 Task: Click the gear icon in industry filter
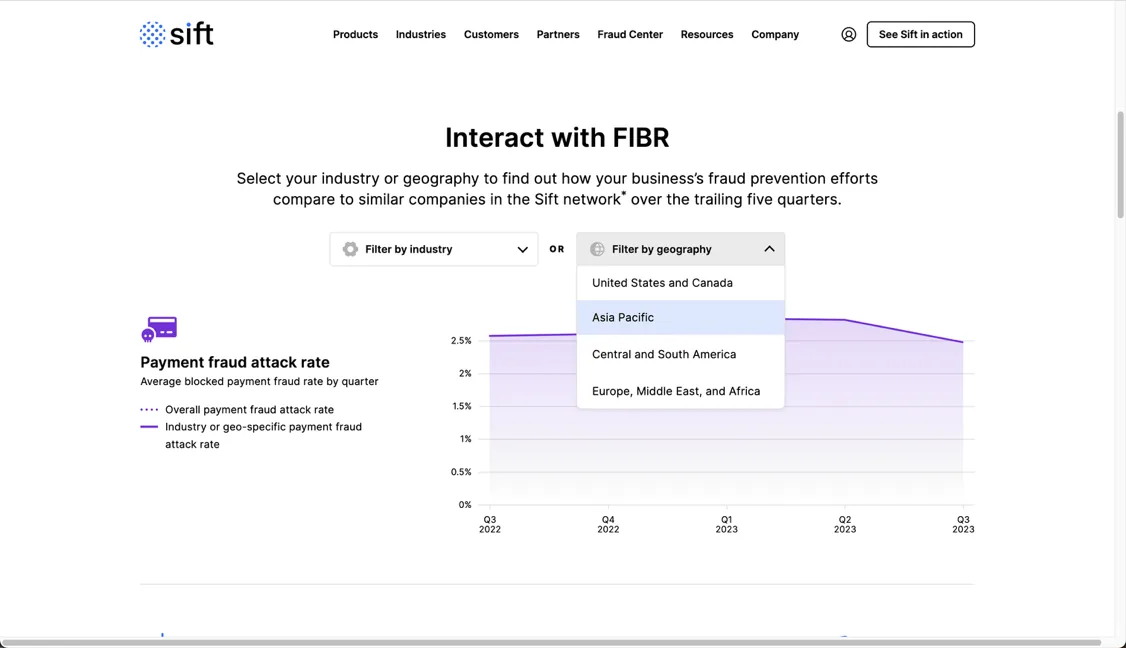(x=350, y=249)
